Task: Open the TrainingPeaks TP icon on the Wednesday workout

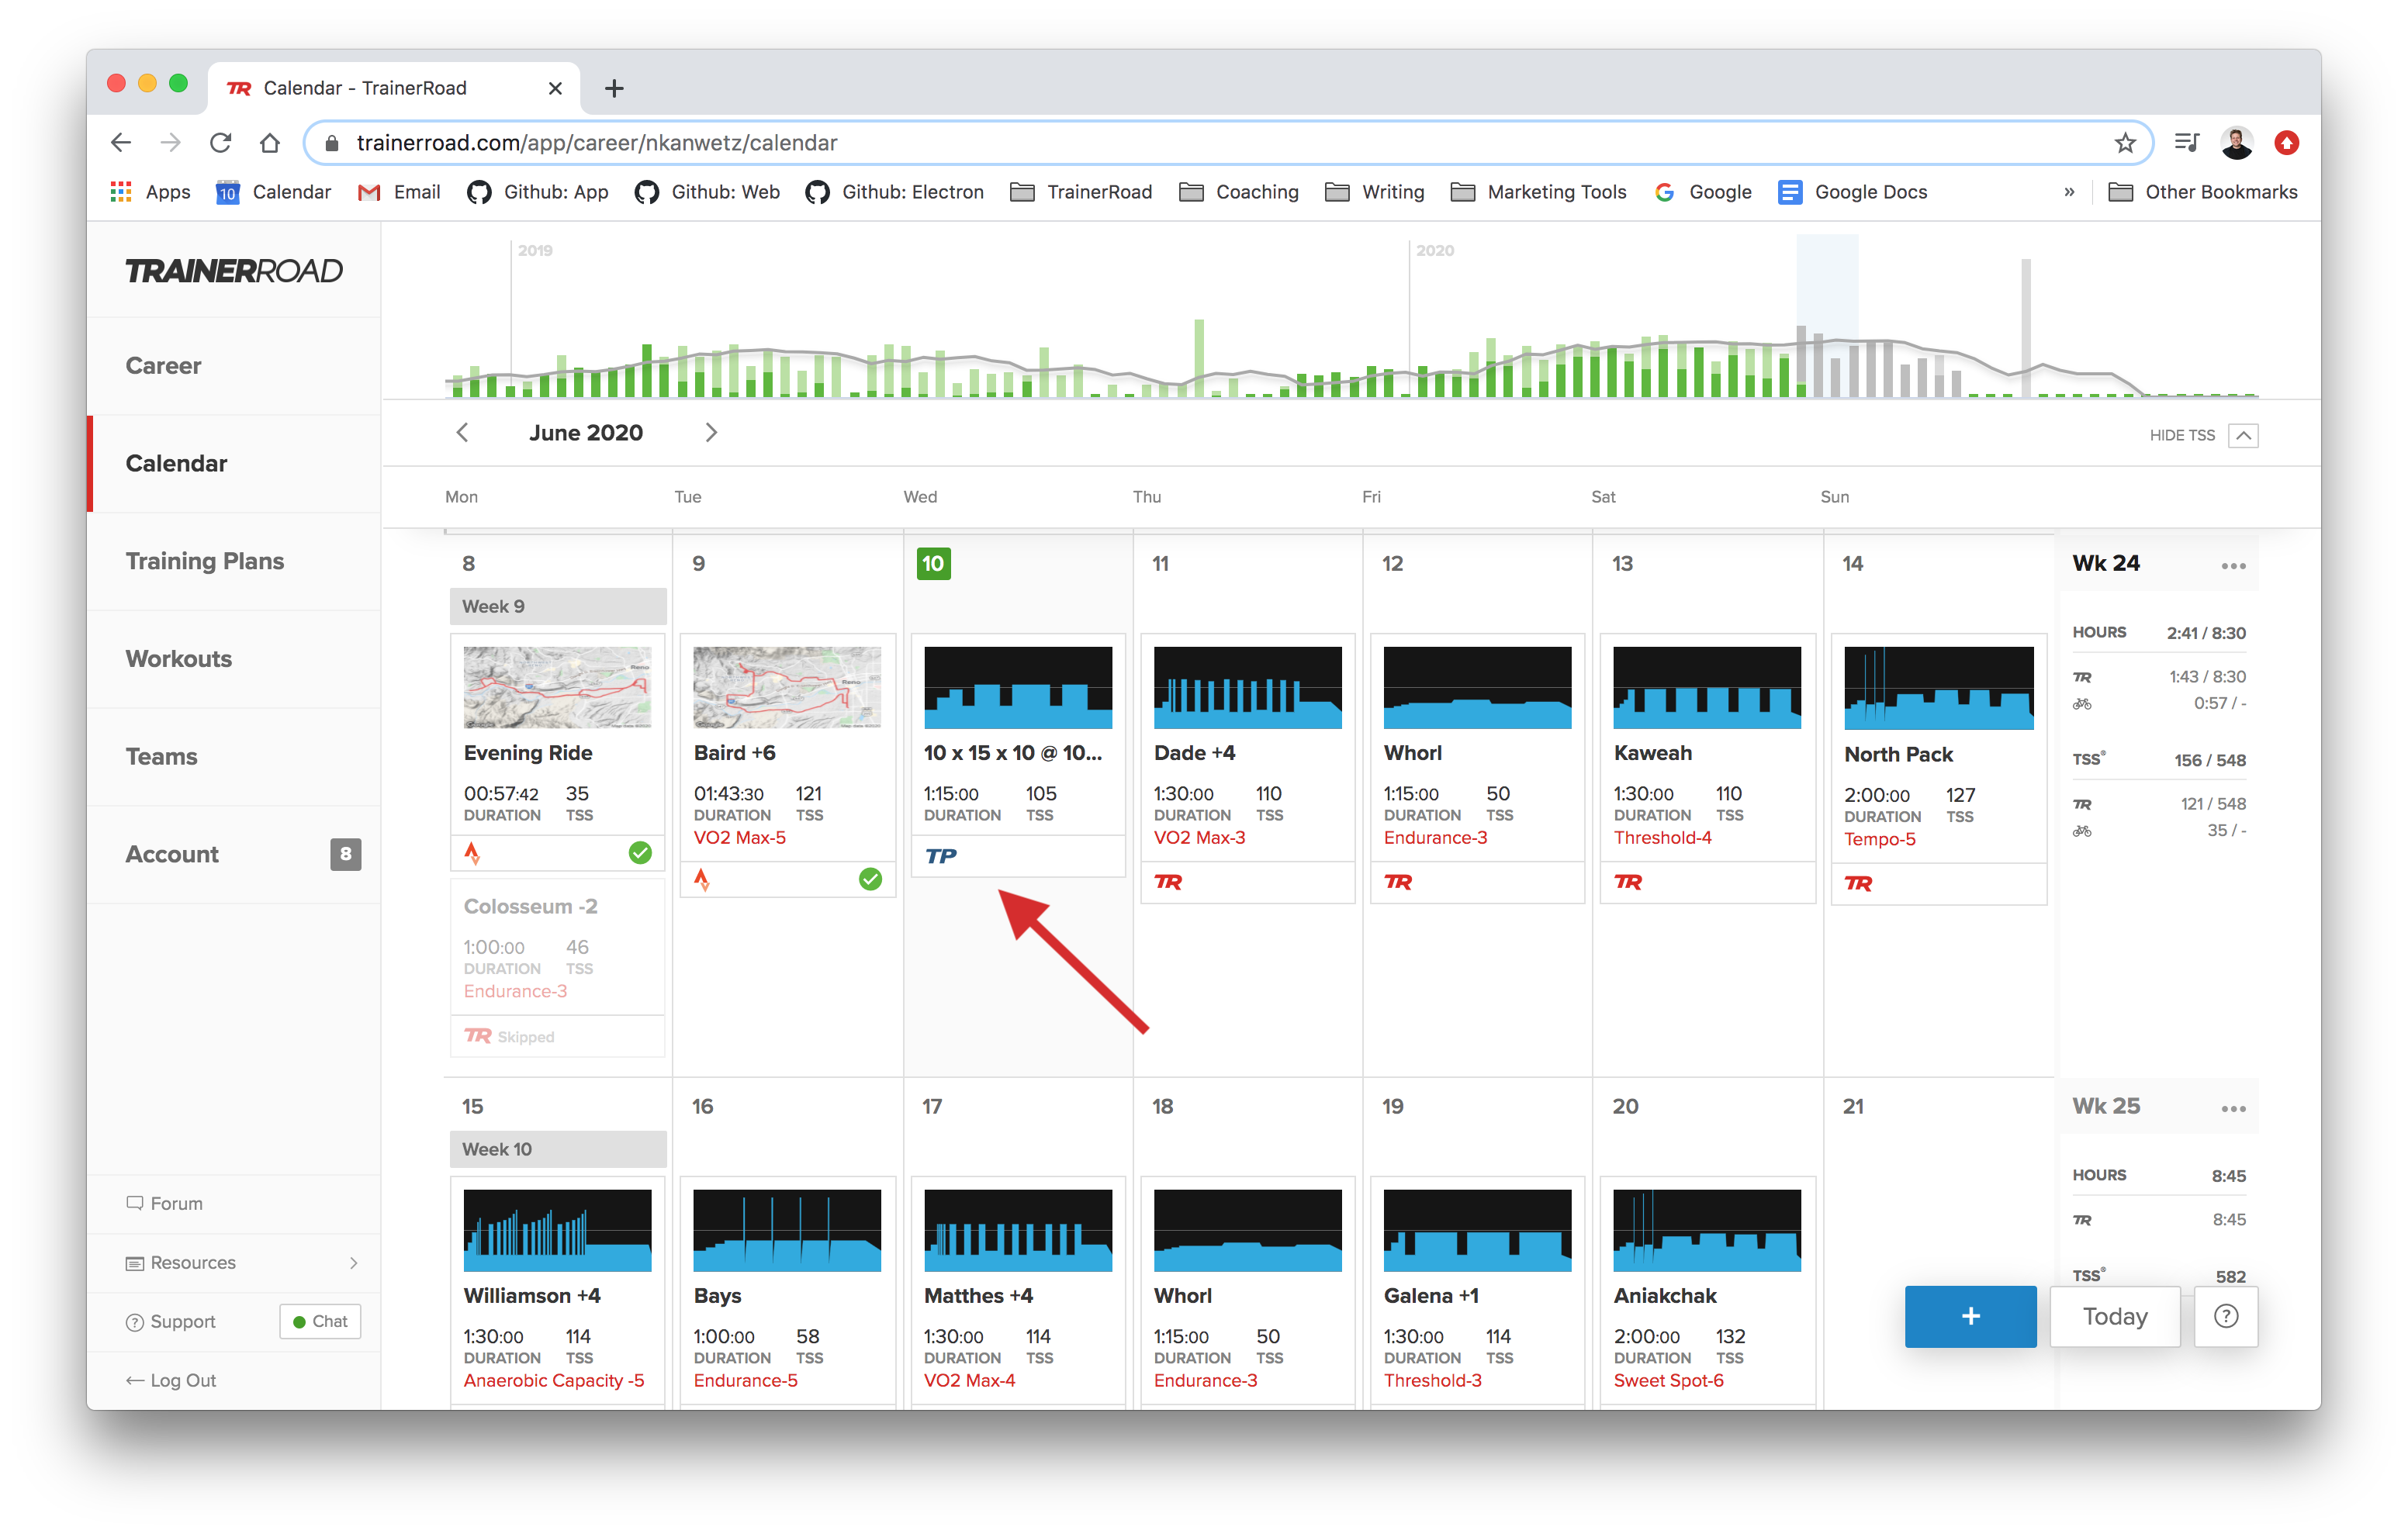Action: [941, 856]
